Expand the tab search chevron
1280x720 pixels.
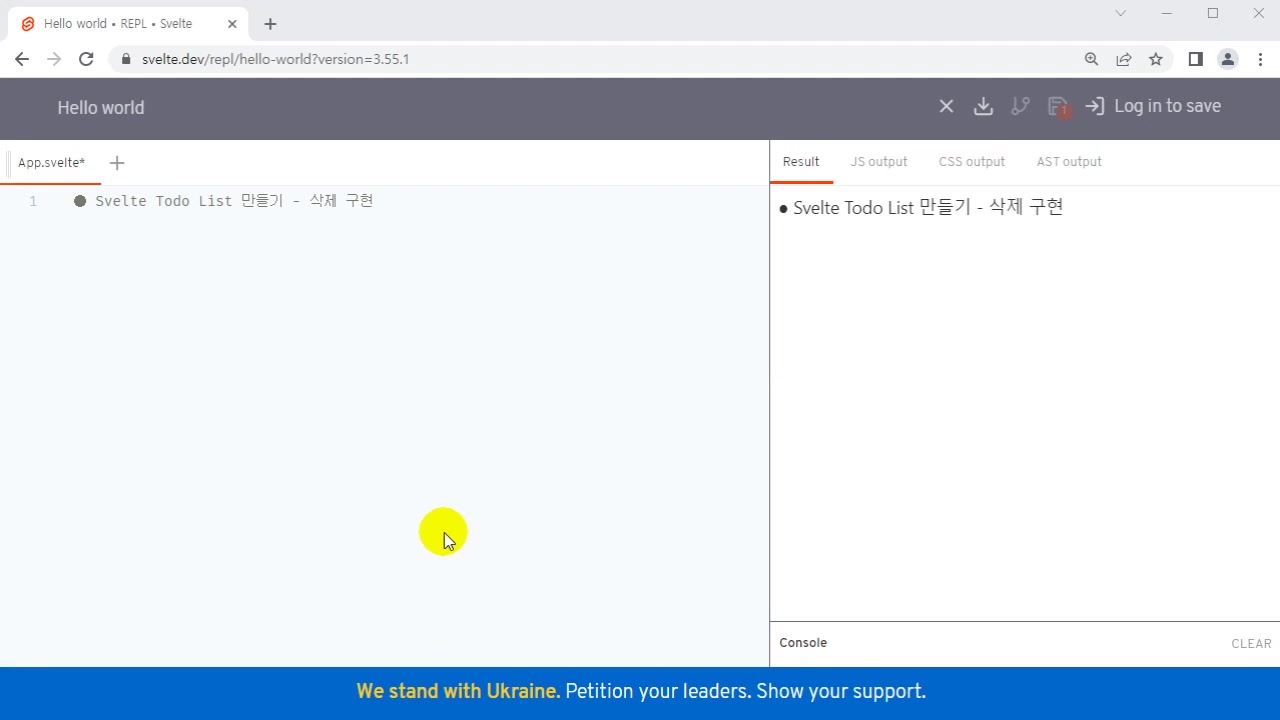(x=1121, y=13)
